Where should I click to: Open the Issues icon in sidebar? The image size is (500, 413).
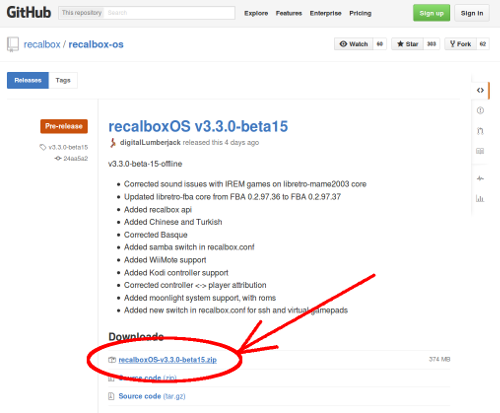click(x=480, y=110)
